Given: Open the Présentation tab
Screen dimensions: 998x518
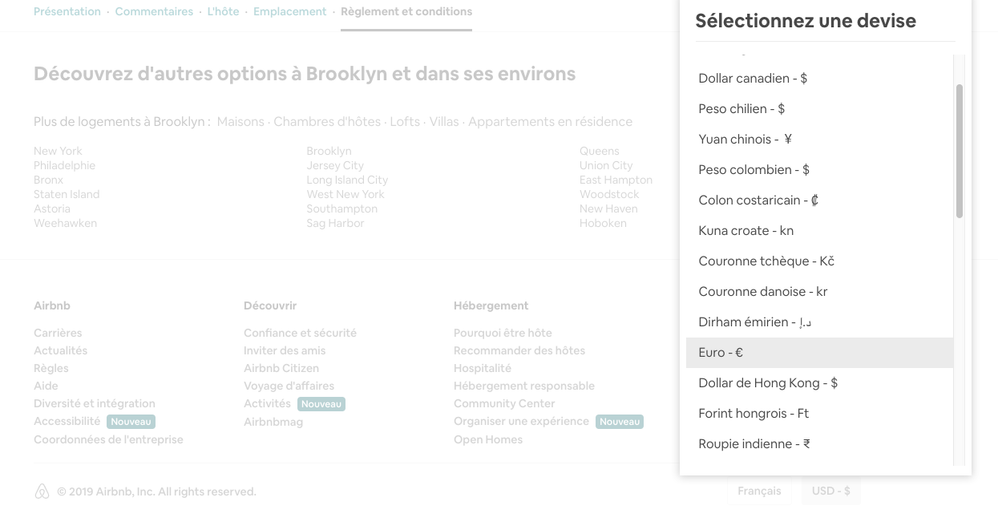Looking at the screenshot, I should pos(67,12).
